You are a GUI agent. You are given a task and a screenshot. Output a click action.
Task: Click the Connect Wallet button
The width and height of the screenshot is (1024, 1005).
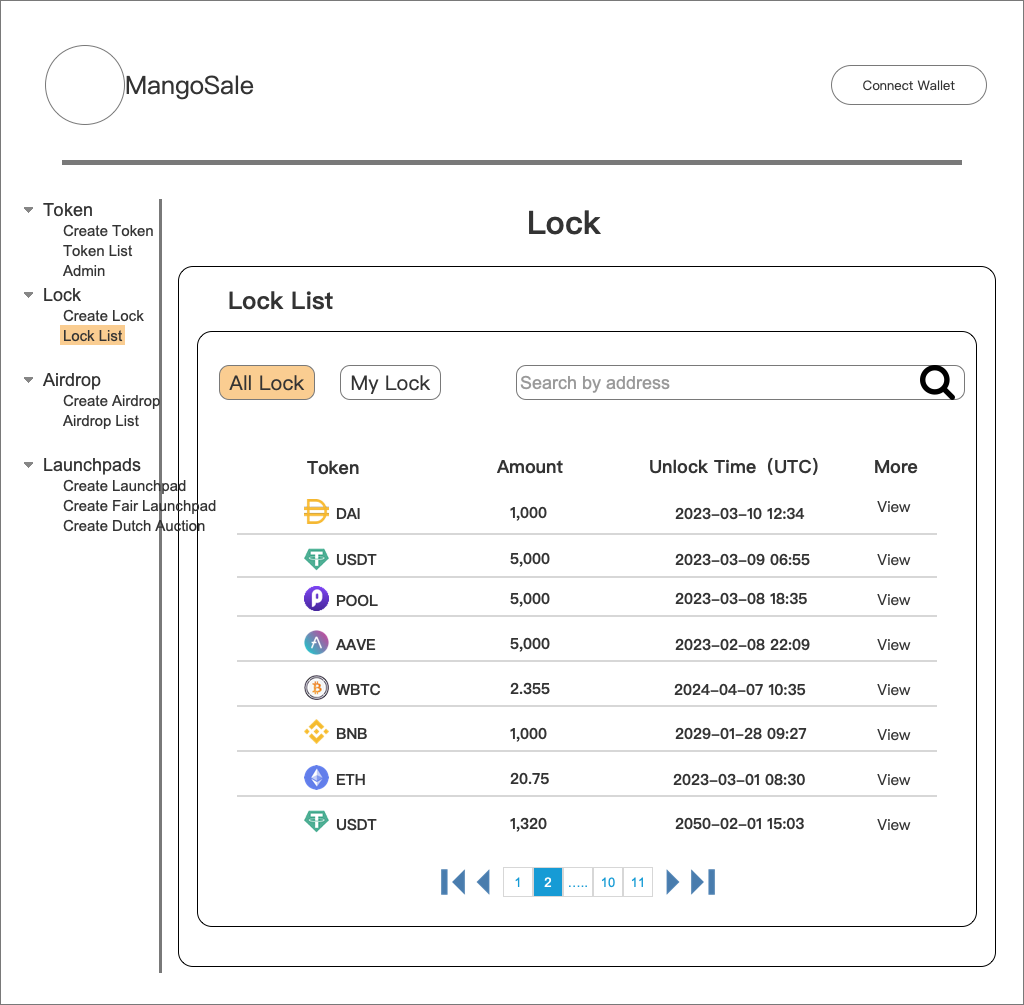pyautogui.click(x=908, y=85)
